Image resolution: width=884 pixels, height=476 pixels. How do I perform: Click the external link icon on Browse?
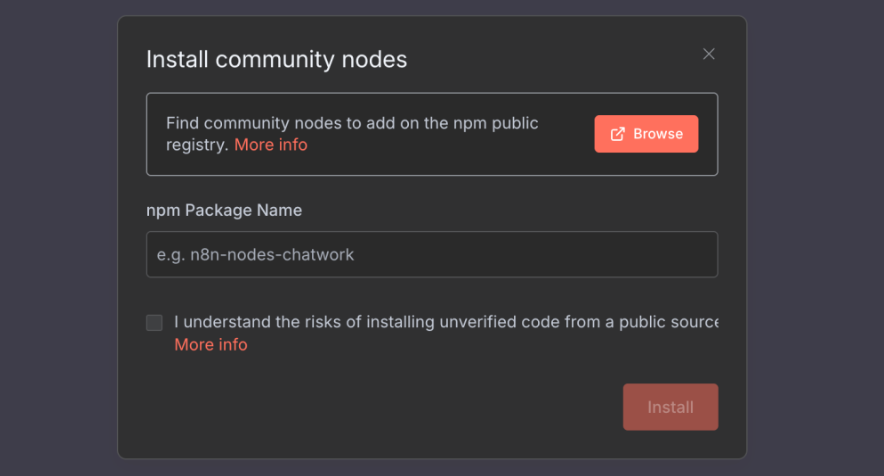618,134
